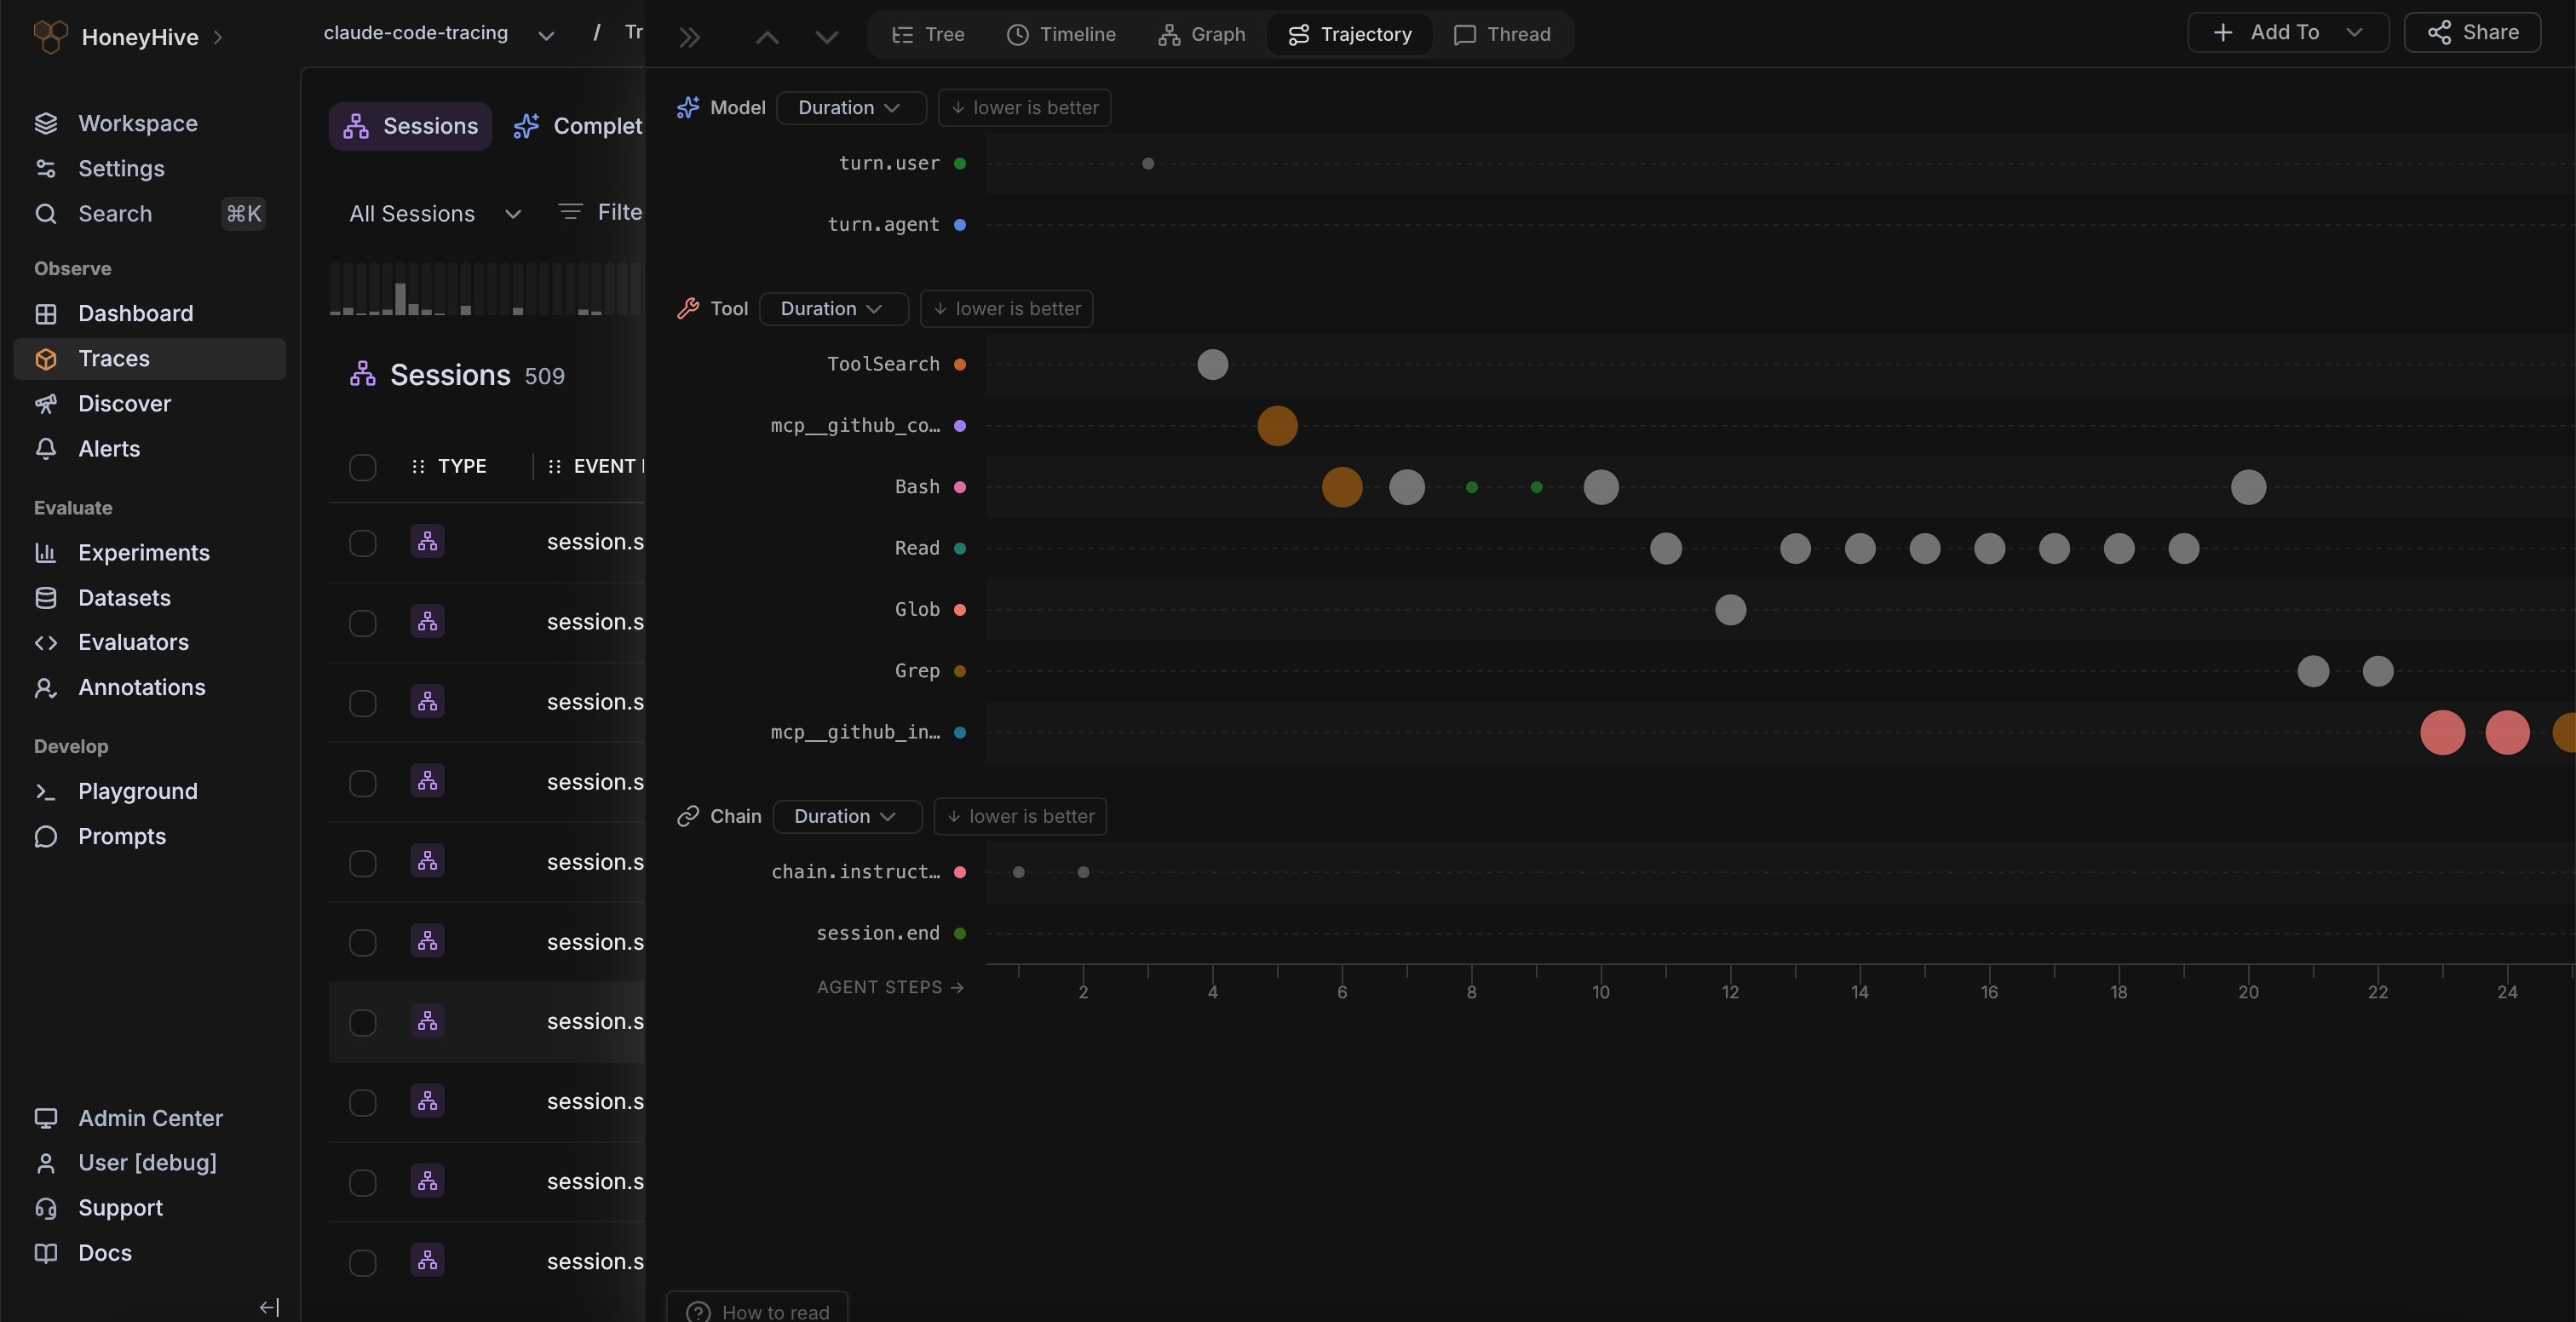The image size is (2576, 1322).
Task: Click the Annotations person icon
Action: pos(46,687)
